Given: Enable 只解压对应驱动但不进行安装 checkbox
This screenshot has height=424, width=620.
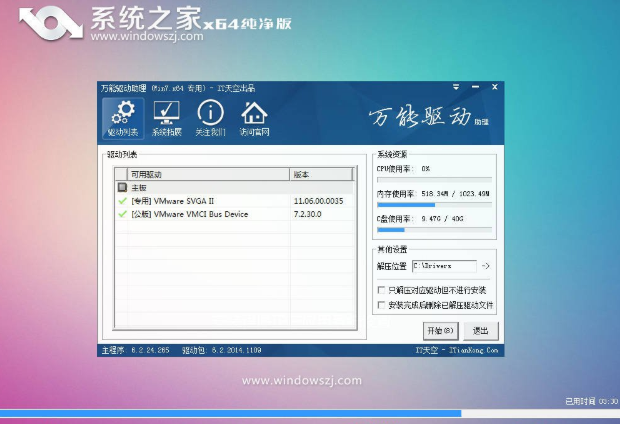Looking at the screenshot, I should pyautogui.click(x=381, y=290).
